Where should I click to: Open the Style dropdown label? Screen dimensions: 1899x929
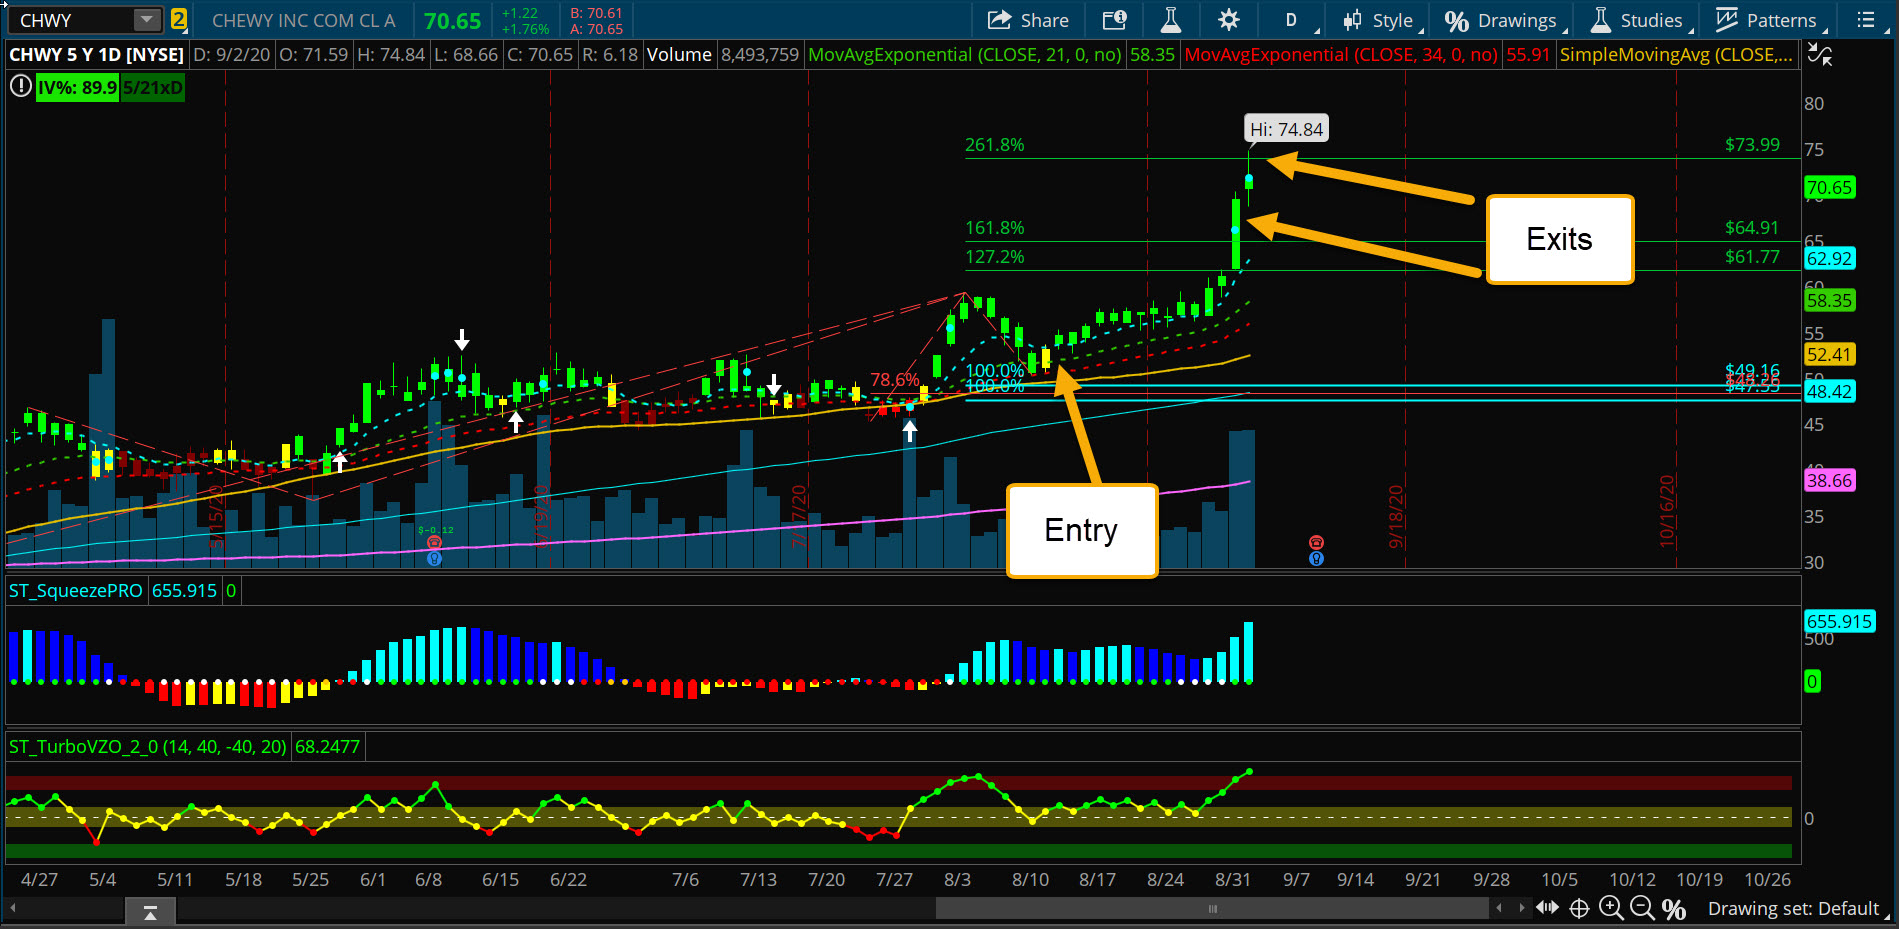point(1392,21)
